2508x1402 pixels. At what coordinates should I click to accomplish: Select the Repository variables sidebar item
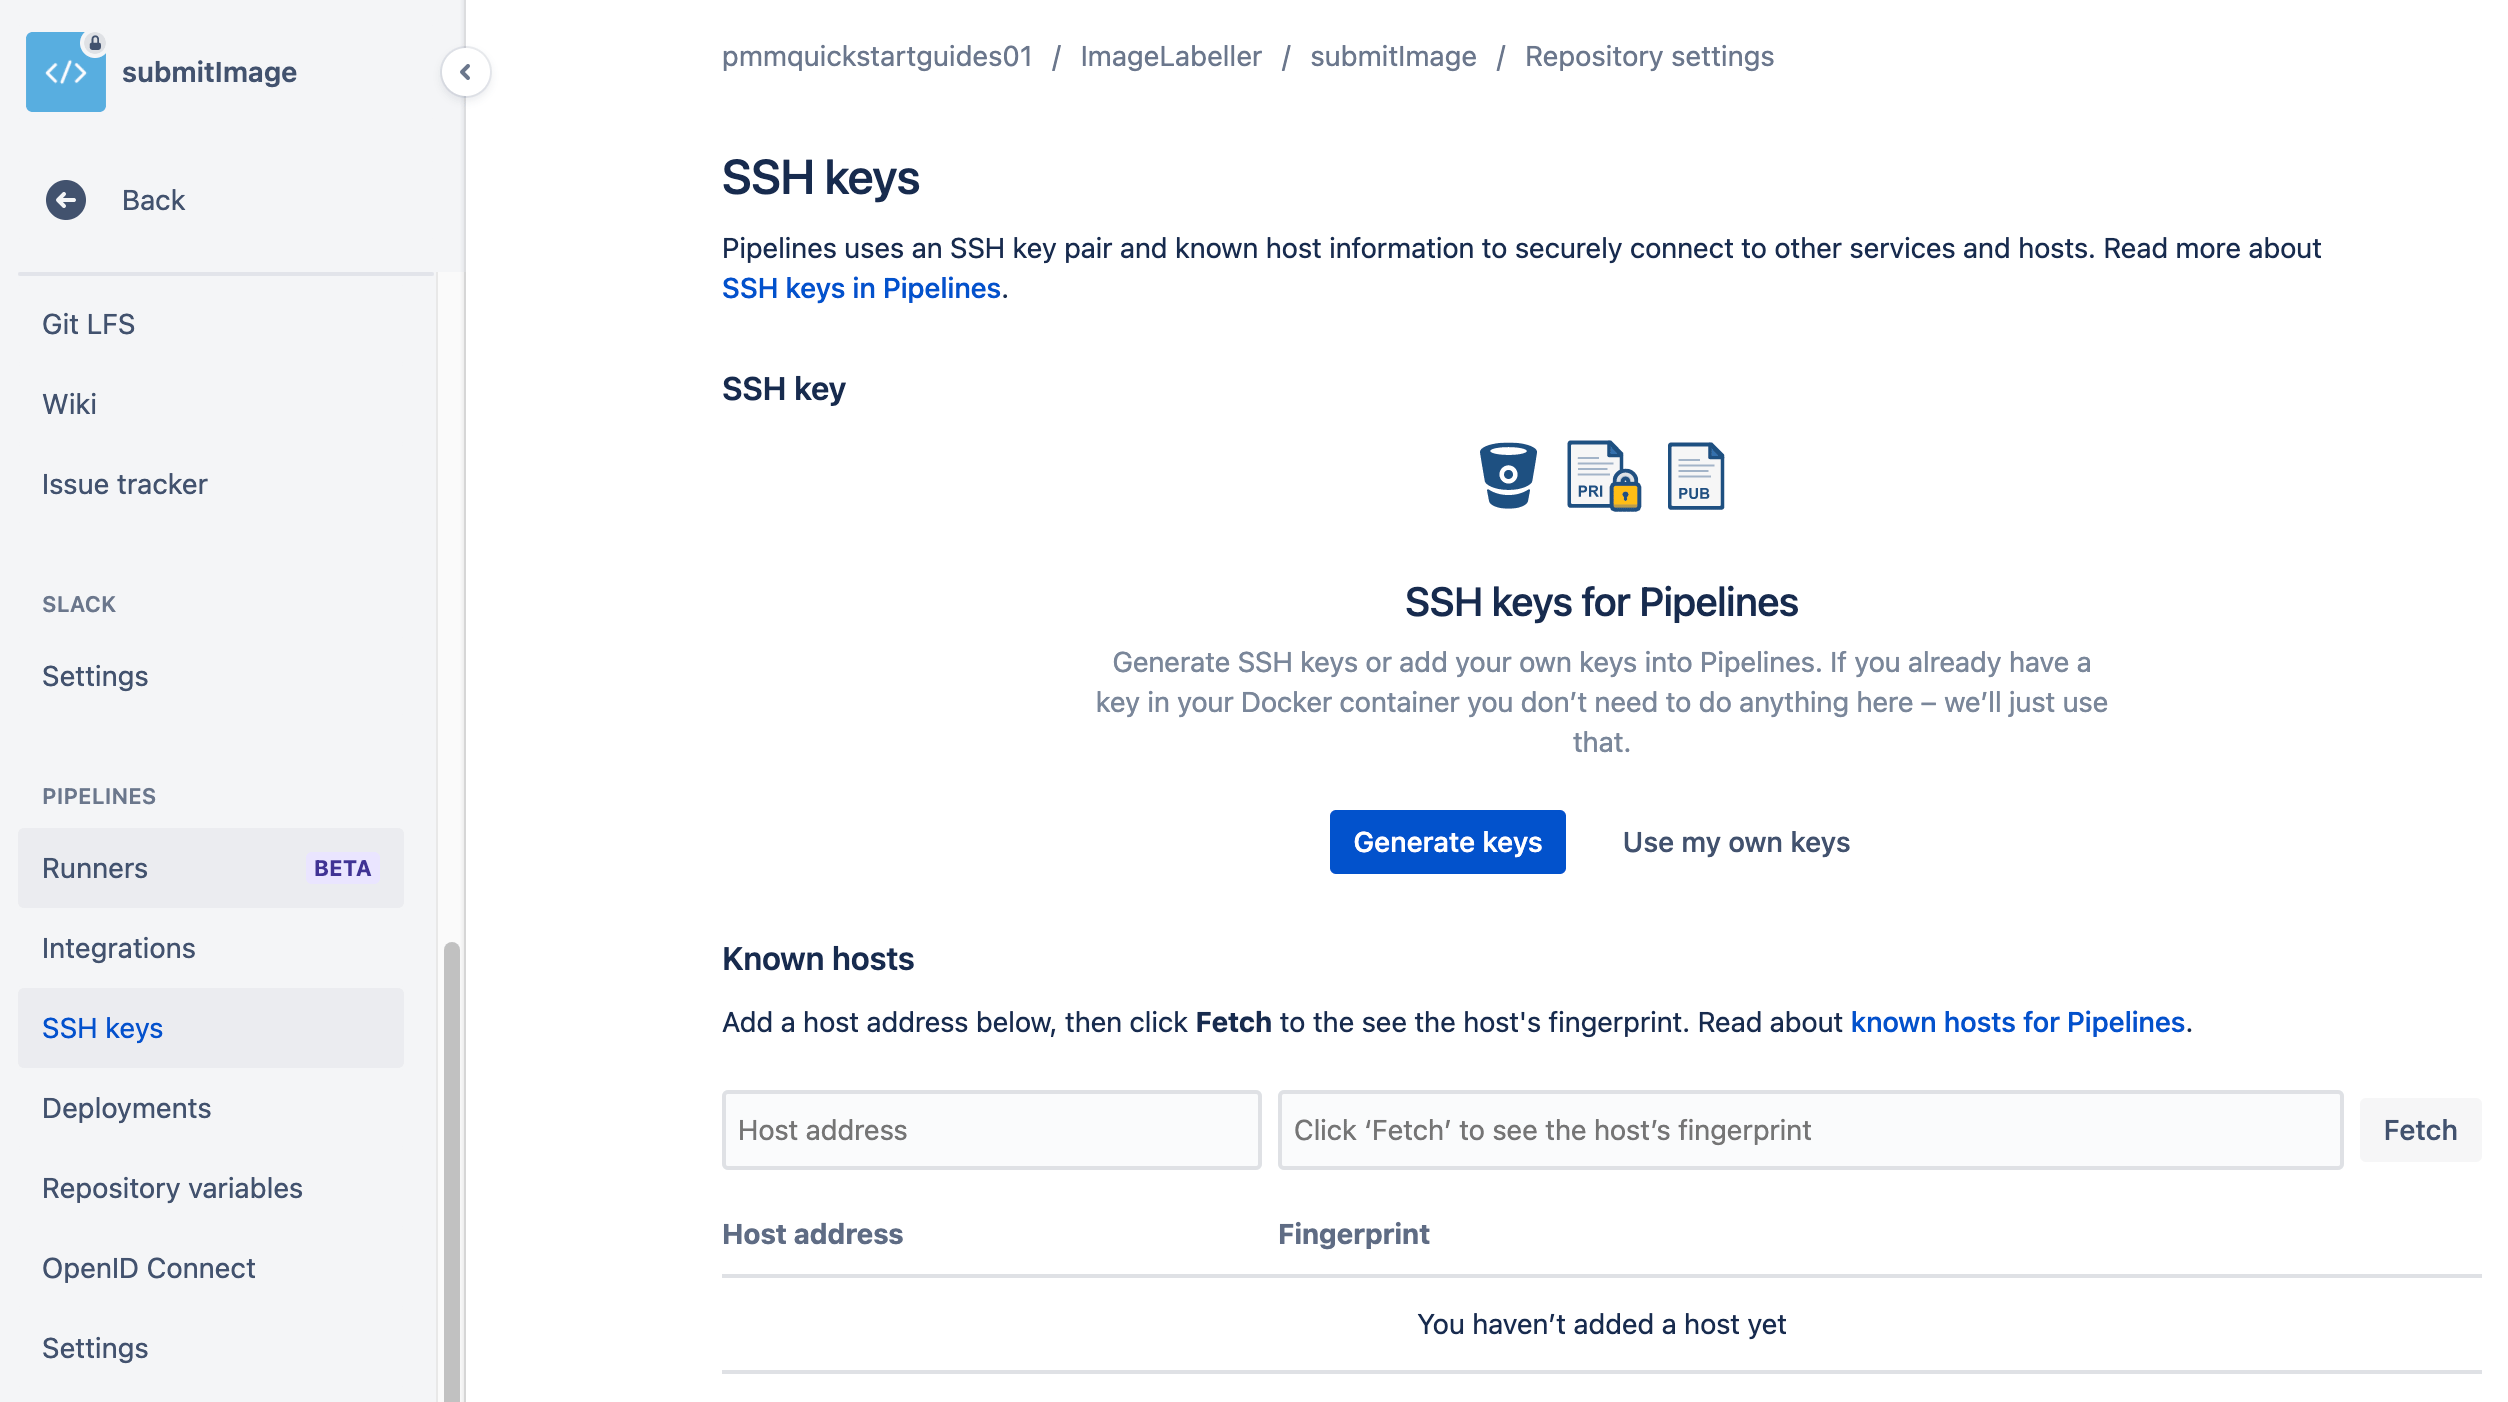click(x=172, y=1187)
